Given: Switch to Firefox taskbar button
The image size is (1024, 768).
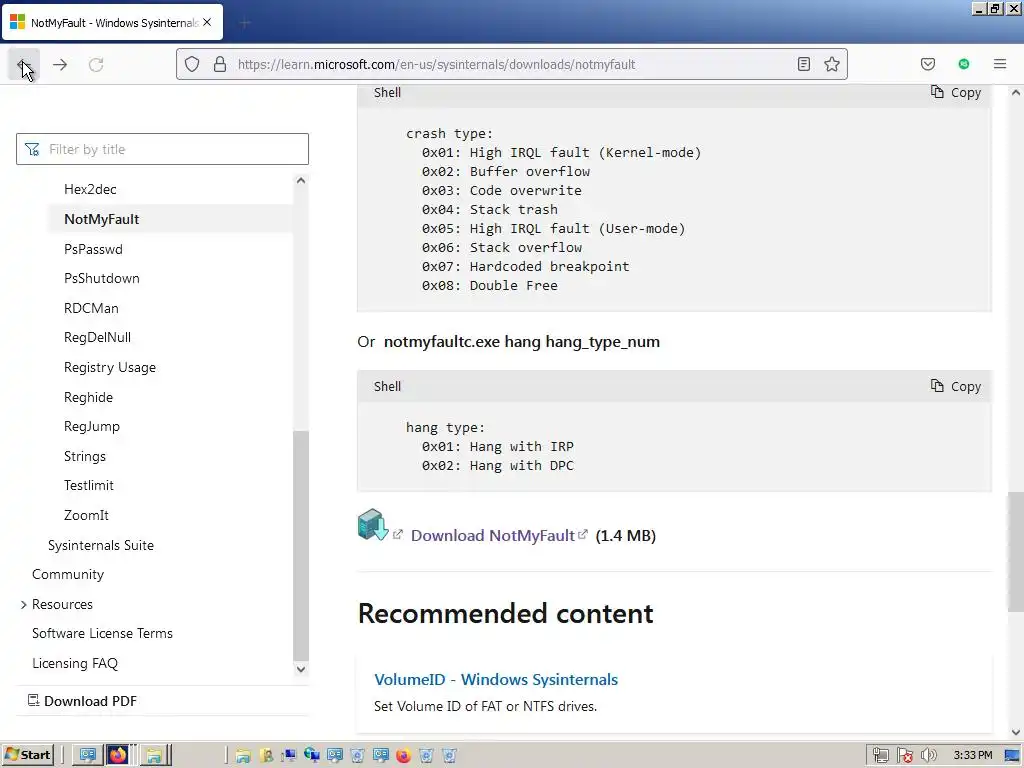Looking at the screenshot, I should (118, 755).
